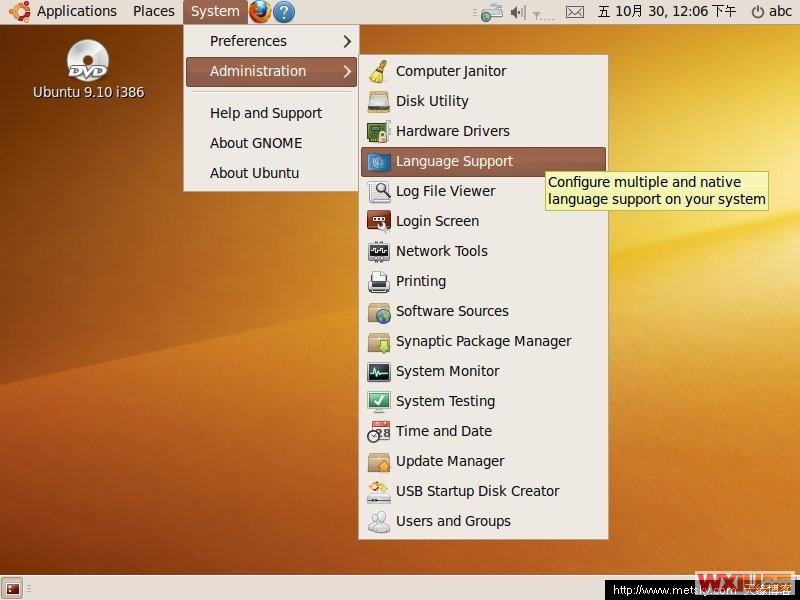Viewport: 800px width, 600px height.
Task: Open the help icon in top panel
Action: 284,12
